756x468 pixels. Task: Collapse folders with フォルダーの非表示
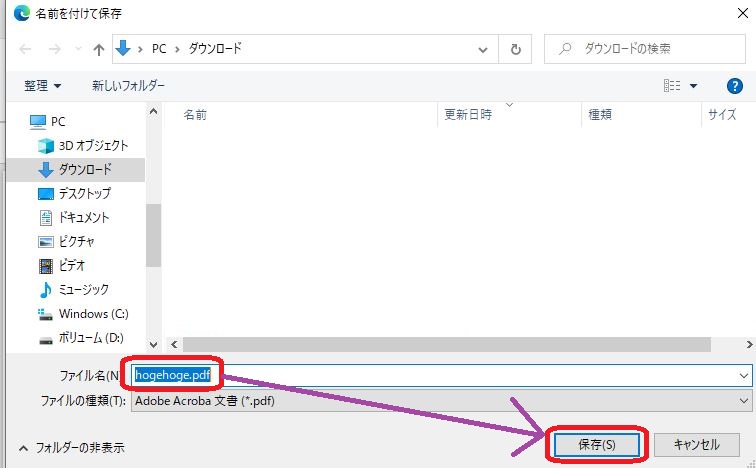[x=72, y=447]
